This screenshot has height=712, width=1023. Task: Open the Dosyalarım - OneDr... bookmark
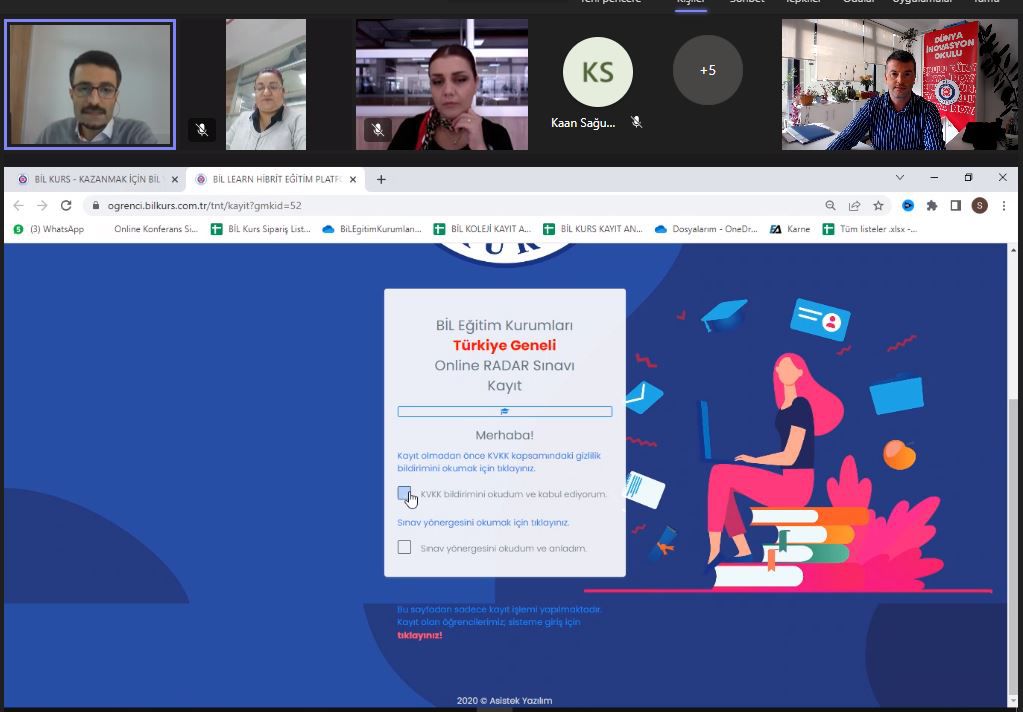tap(707, 229)
